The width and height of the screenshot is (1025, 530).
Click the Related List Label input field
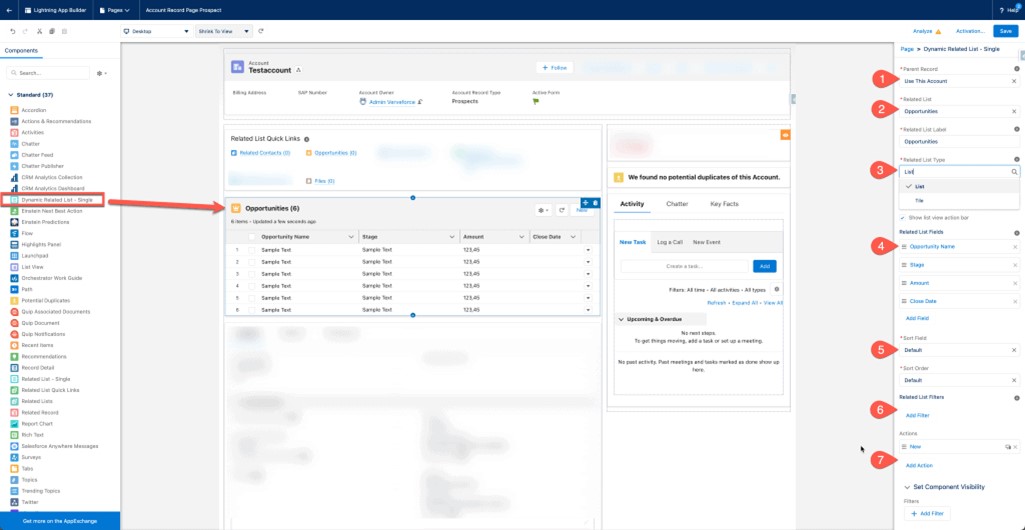959,141
